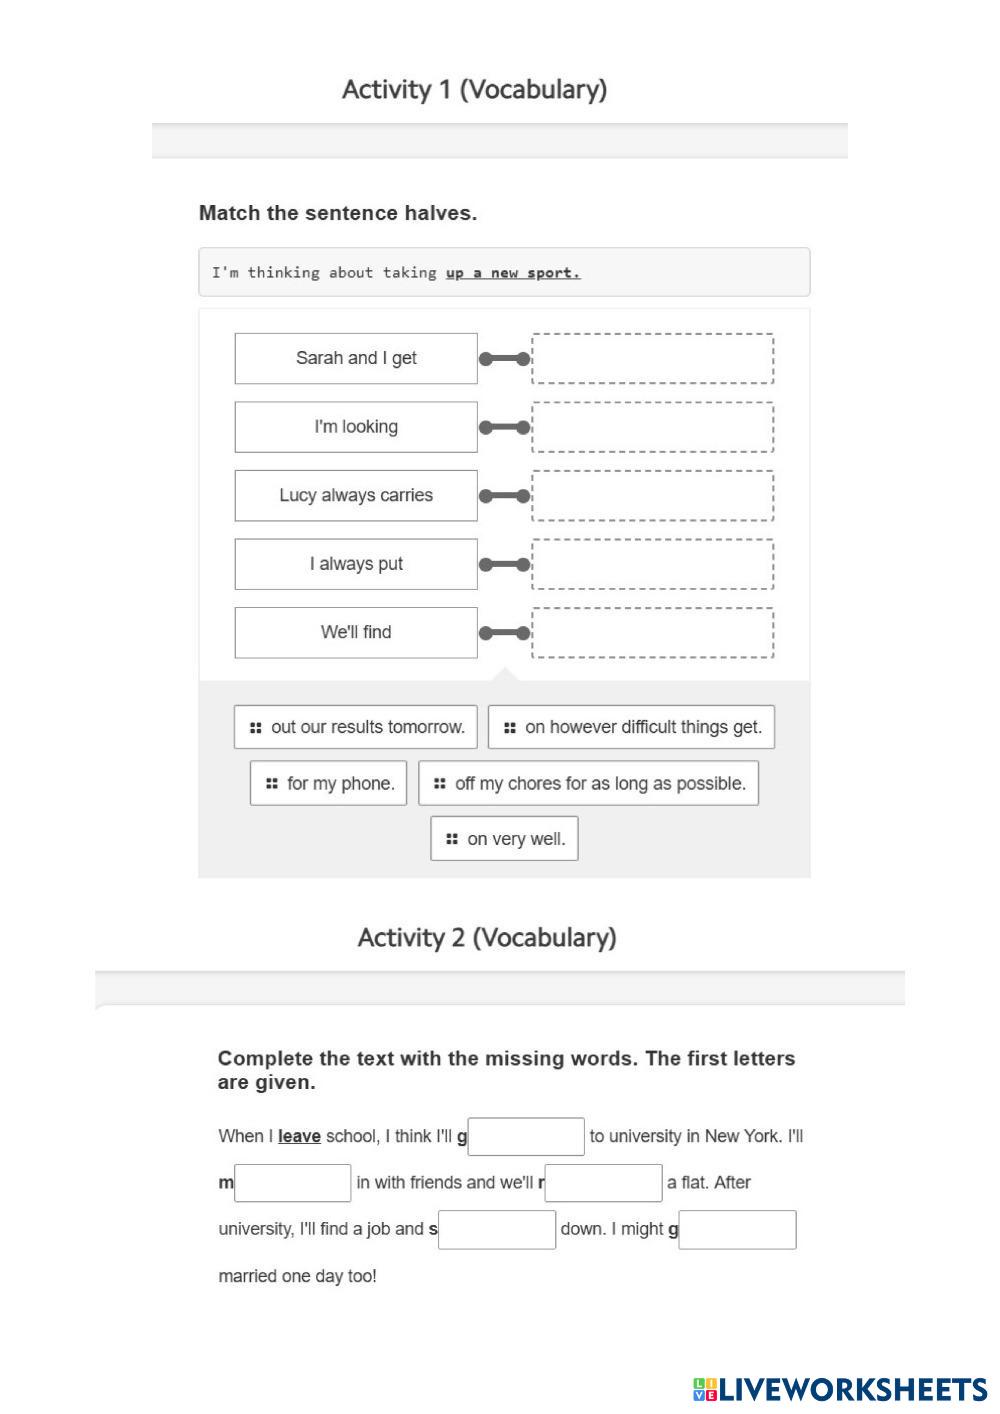Click drag handle icon on 'out our results tomorrow.'
1000x1414 pixels.
(x=256, y=728)
